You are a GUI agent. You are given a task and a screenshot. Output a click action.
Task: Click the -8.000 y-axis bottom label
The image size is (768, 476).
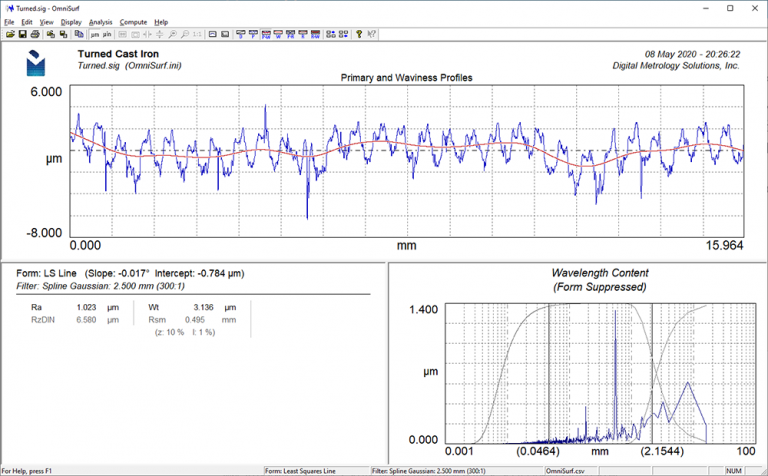click(44, 233)
